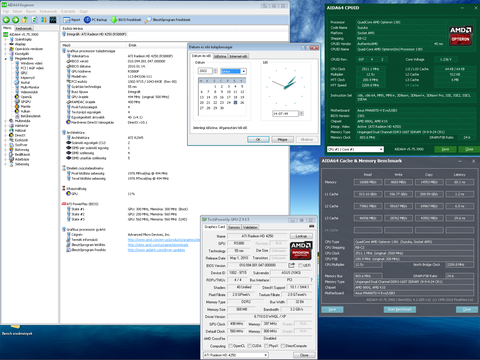The width and height of the screenshot is (480, 360).
Task: Click the year spinner in date dialog
Action: pyautogui.click(x=215, y=71)
